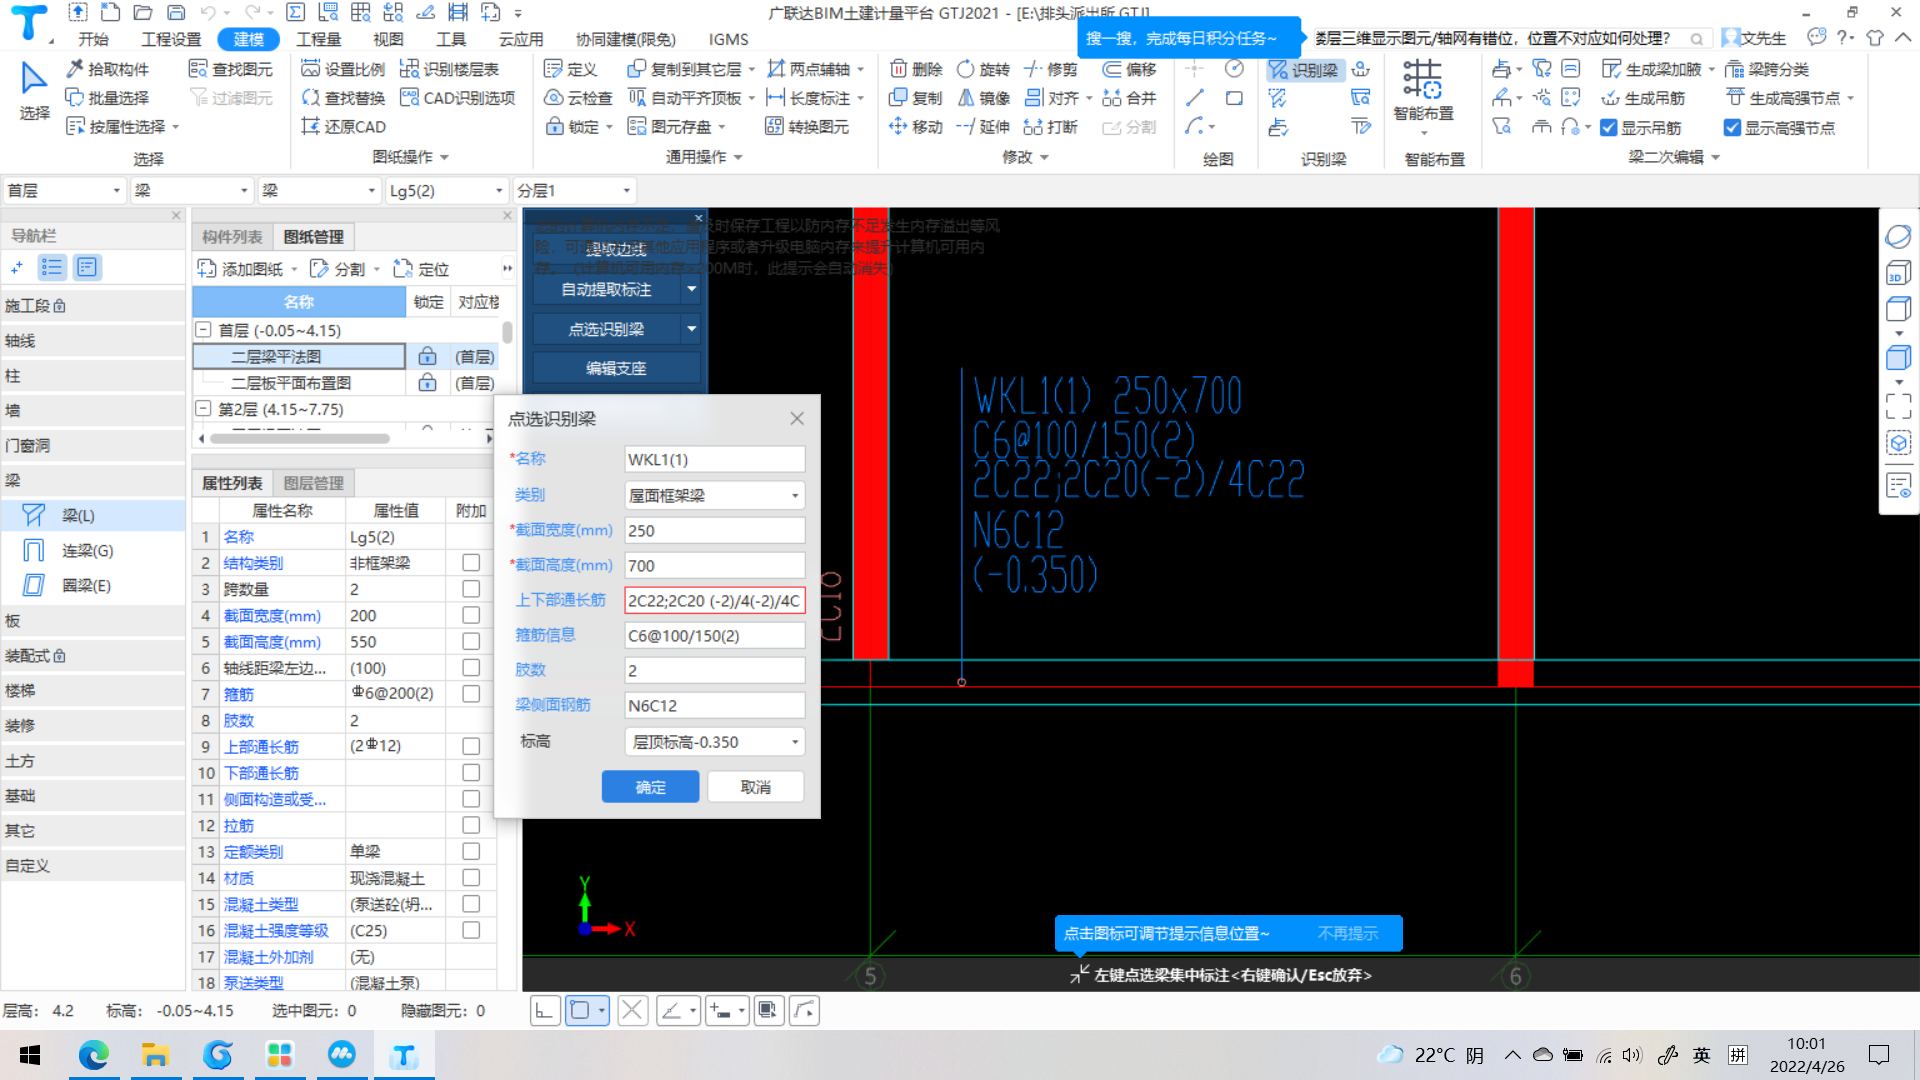Check the 跨数量 attach checkbox
Viewport: 1920px width, 1080px height.
tap(471, 589)
